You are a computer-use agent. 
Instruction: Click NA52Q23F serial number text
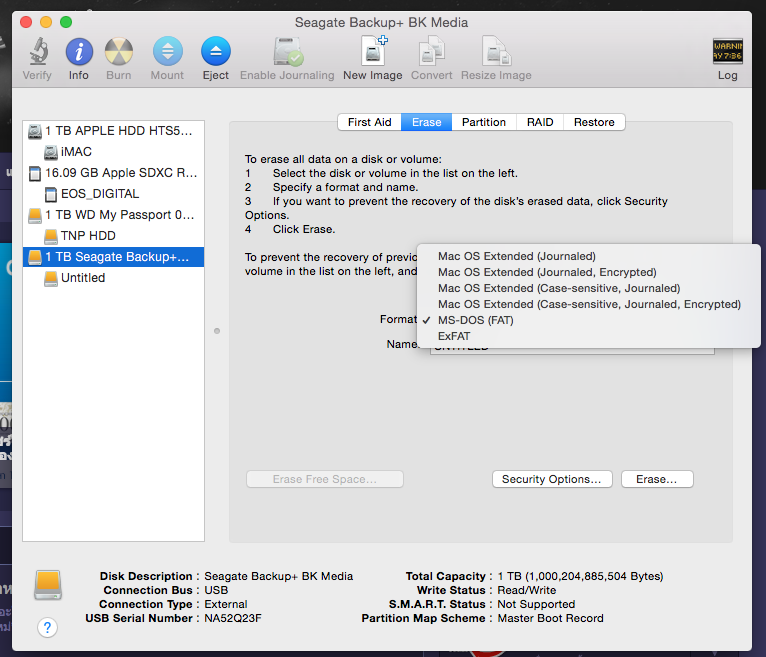tap(233, 618)
